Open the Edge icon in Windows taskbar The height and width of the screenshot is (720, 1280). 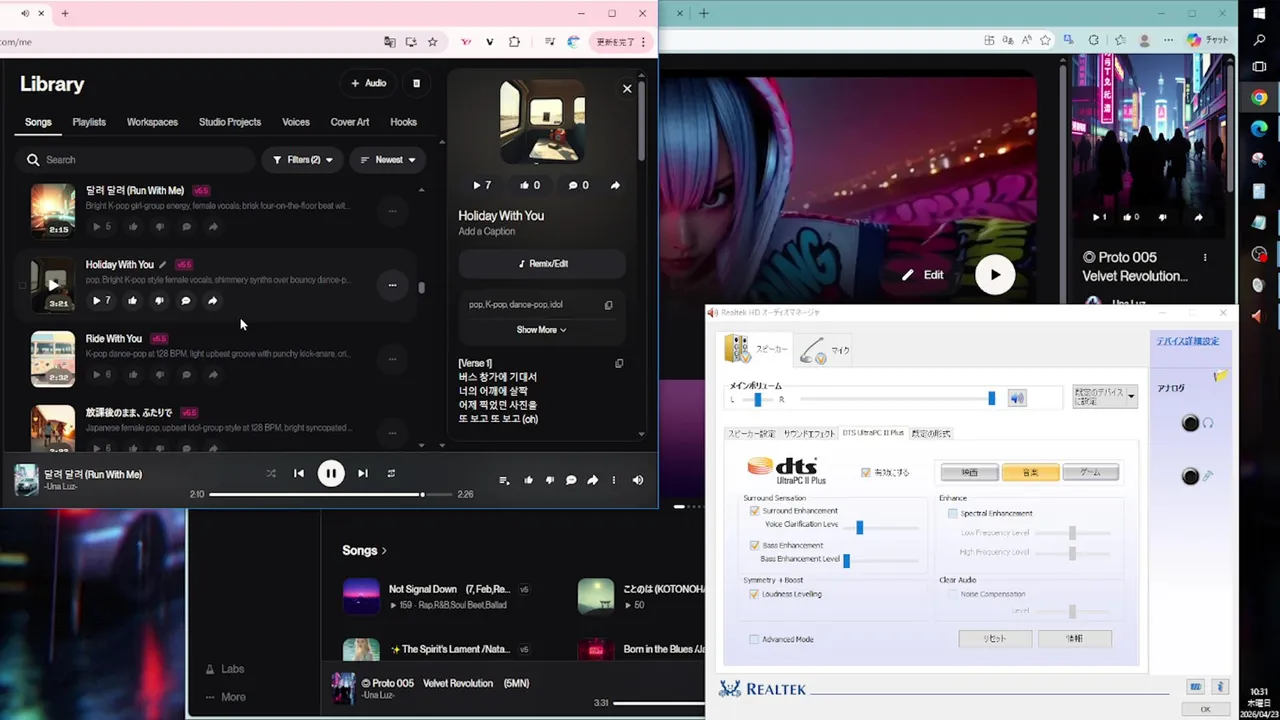(1259, 128)
